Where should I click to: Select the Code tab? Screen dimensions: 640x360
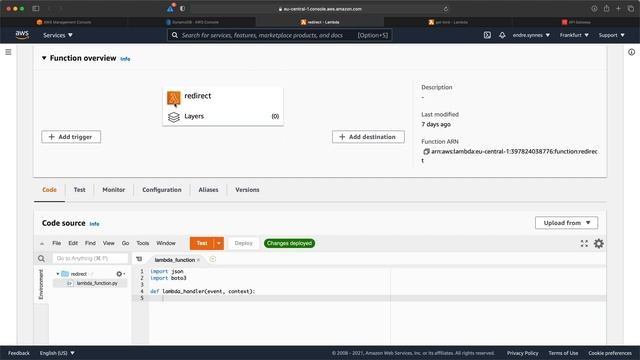pos(49,190)
